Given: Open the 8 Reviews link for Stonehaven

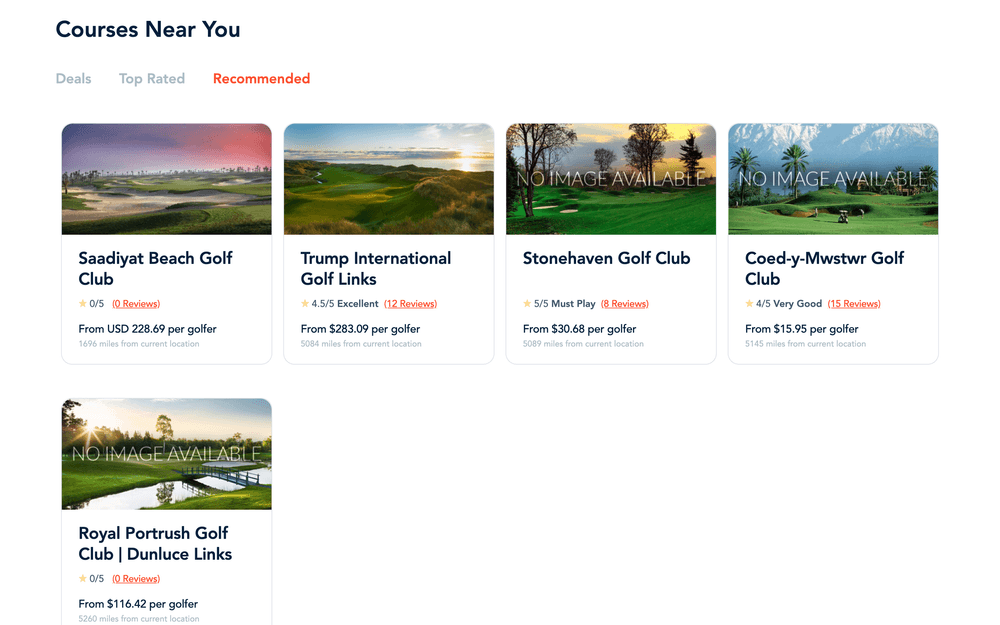Looking at the screenshot, I should (624, 304).
